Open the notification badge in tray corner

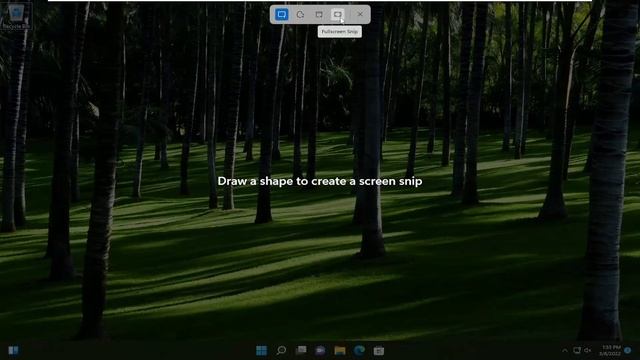[x=628, y=350]
